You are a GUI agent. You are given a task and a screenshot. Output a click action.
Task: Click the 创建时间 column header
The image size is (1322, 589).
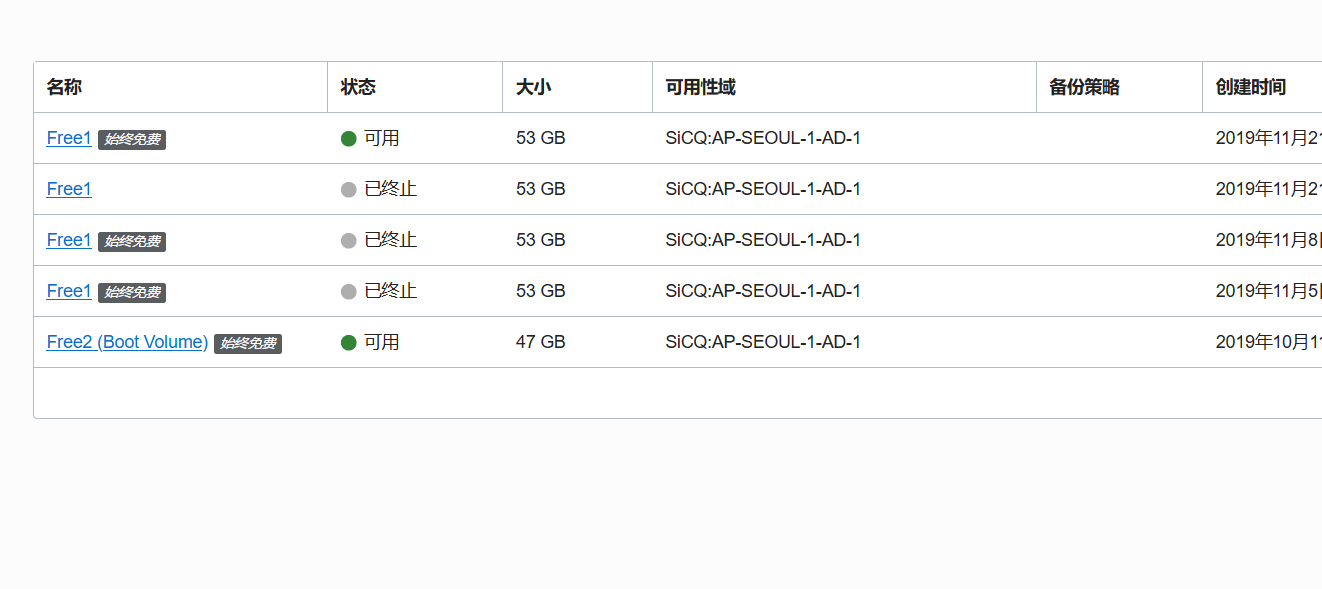point(1250,87)
